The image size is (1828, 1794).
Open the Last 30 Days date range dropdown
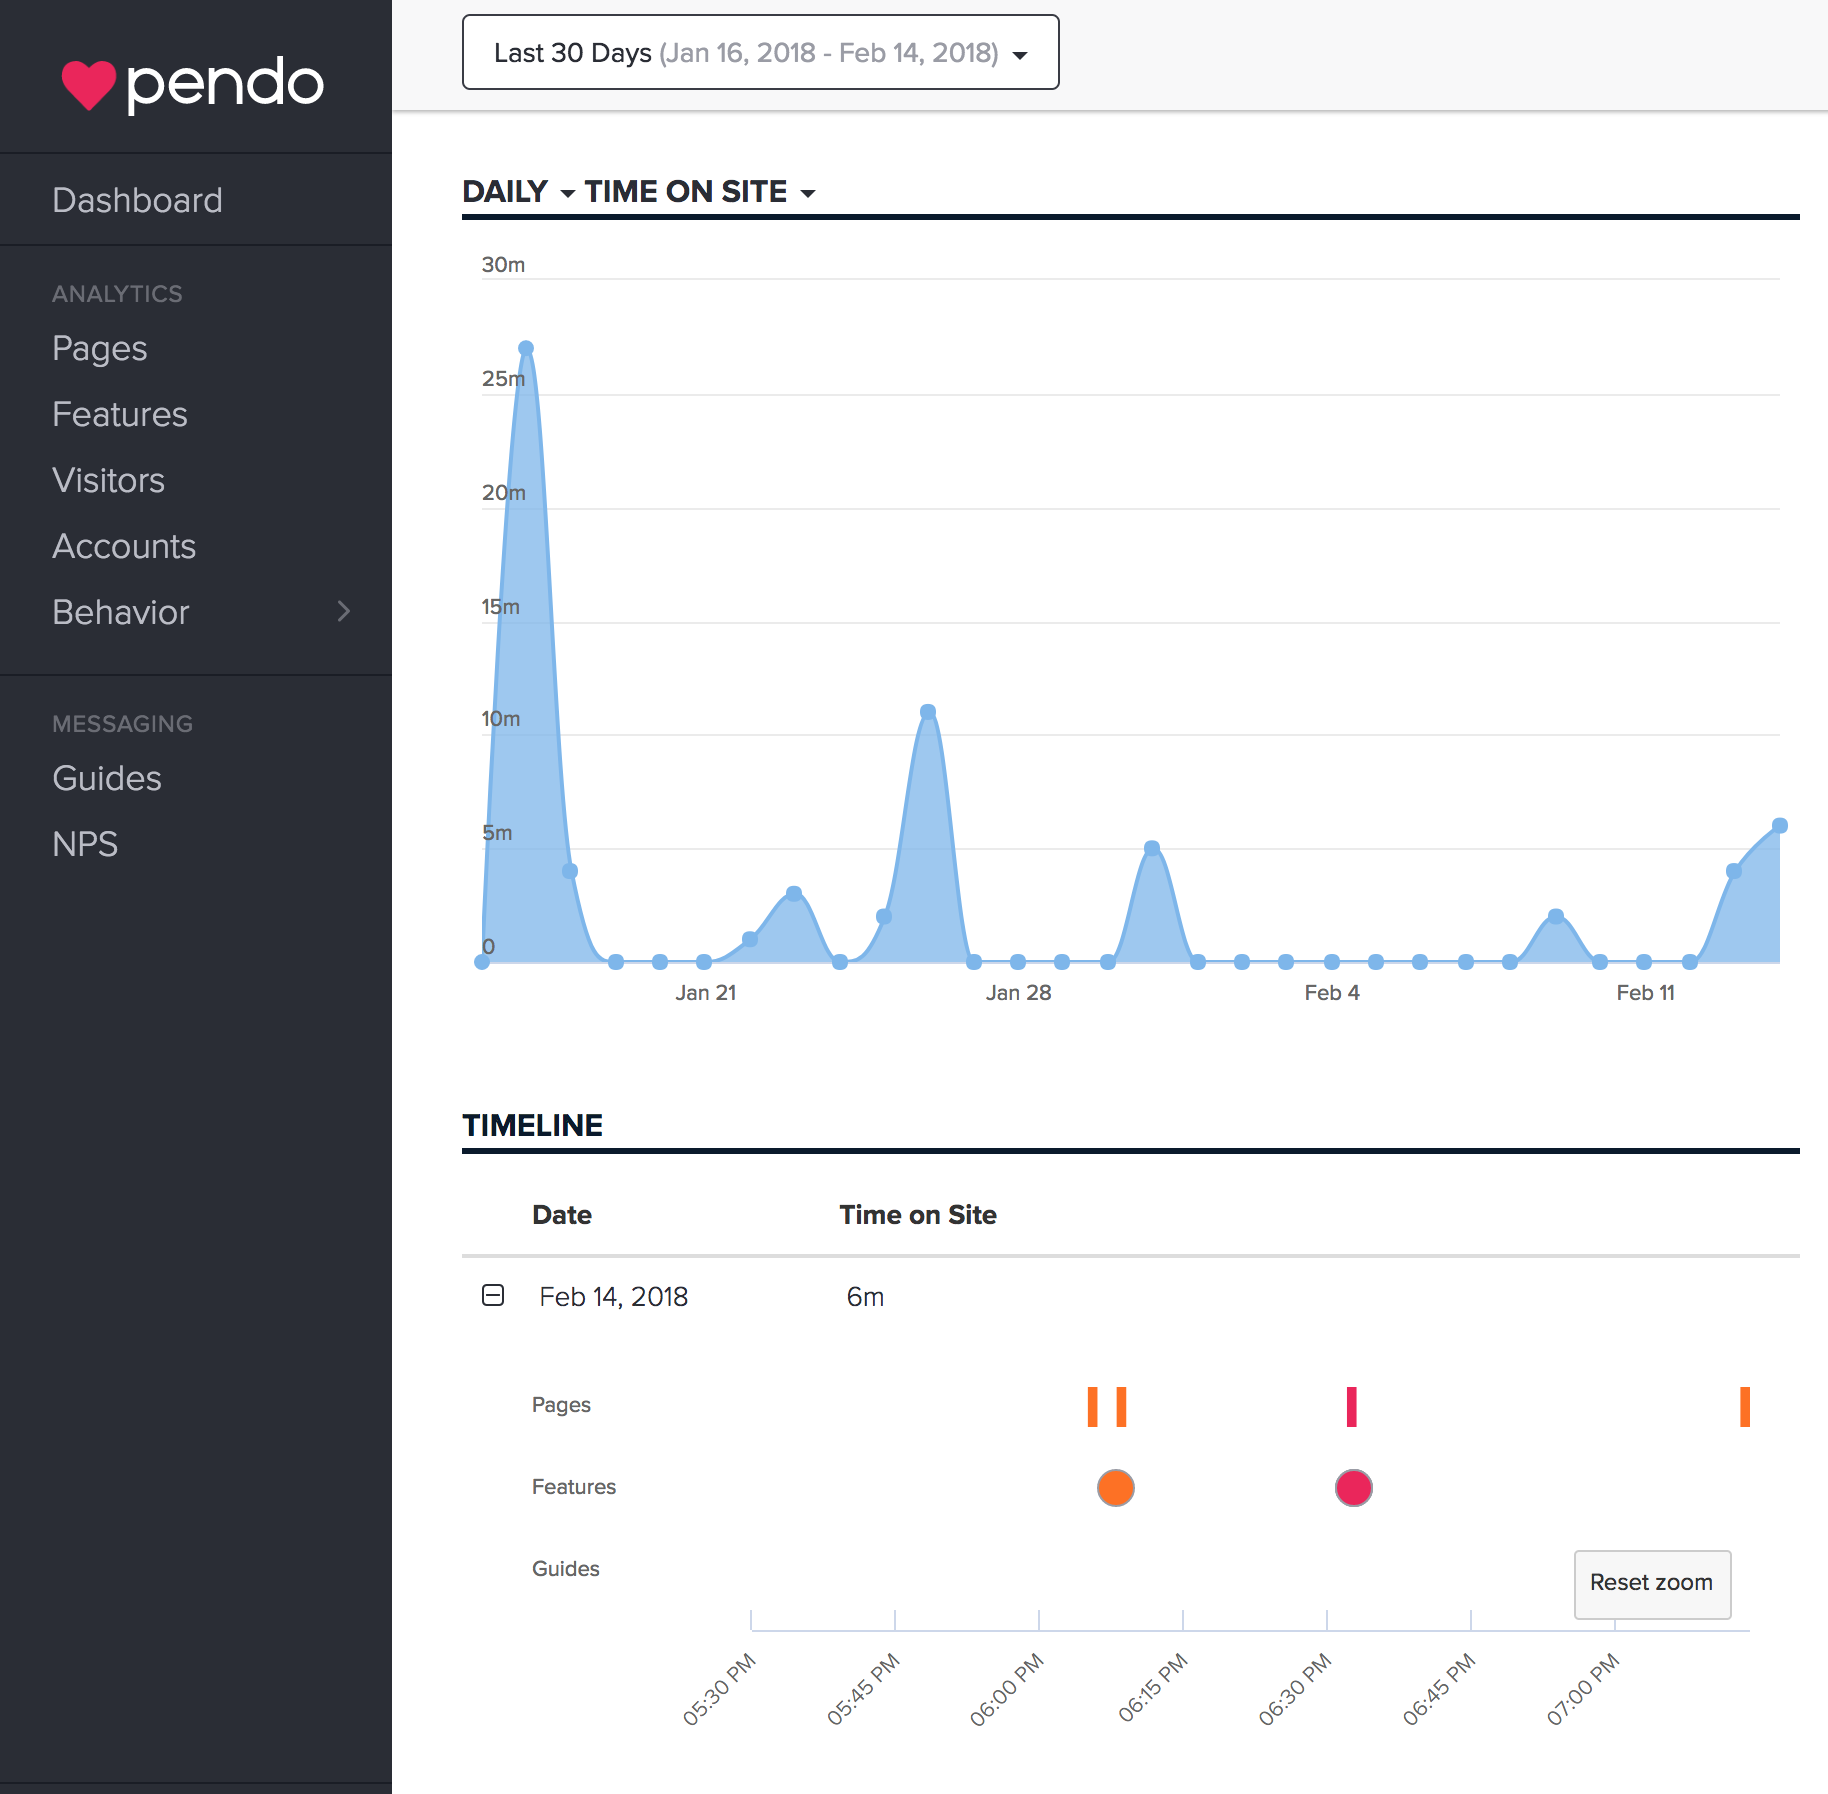760,53
